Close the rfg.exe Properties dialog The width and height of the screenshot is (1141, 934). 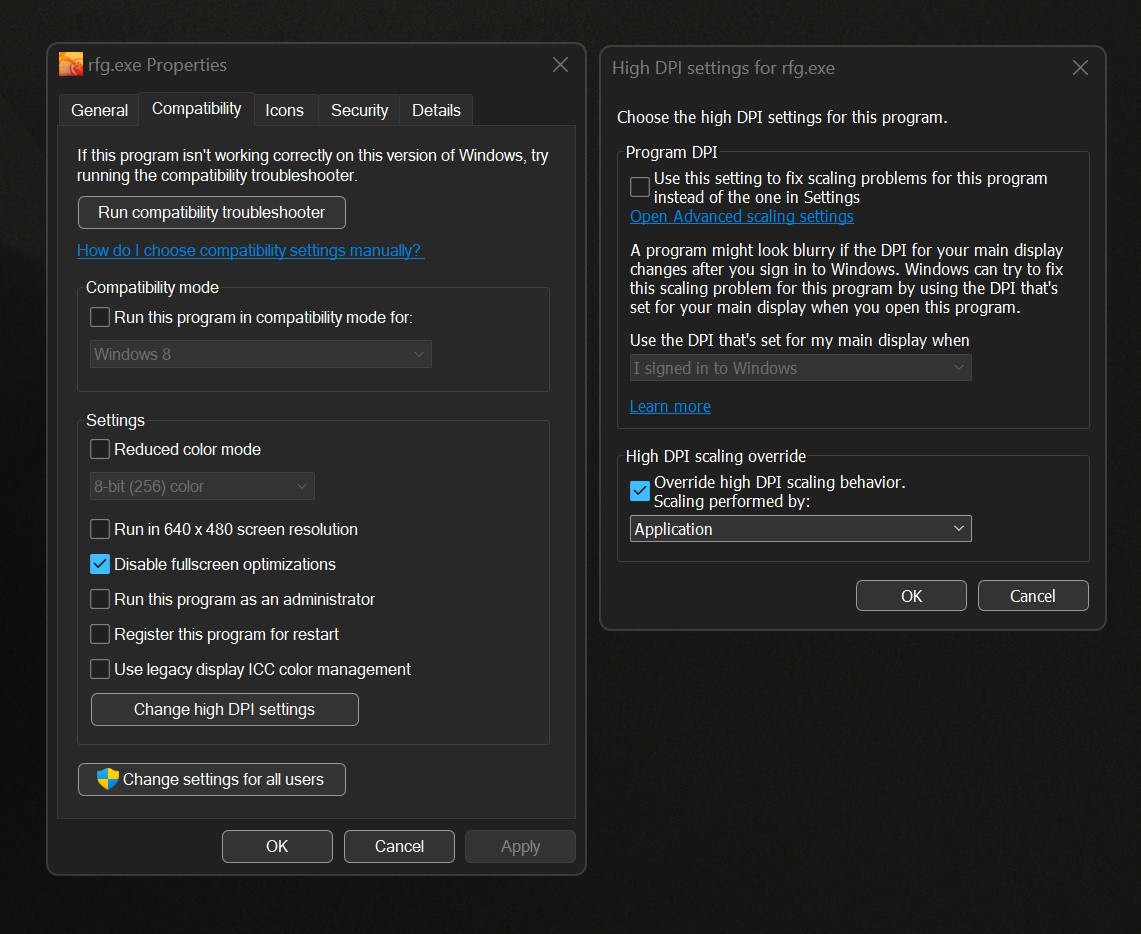tap(560, 65)
